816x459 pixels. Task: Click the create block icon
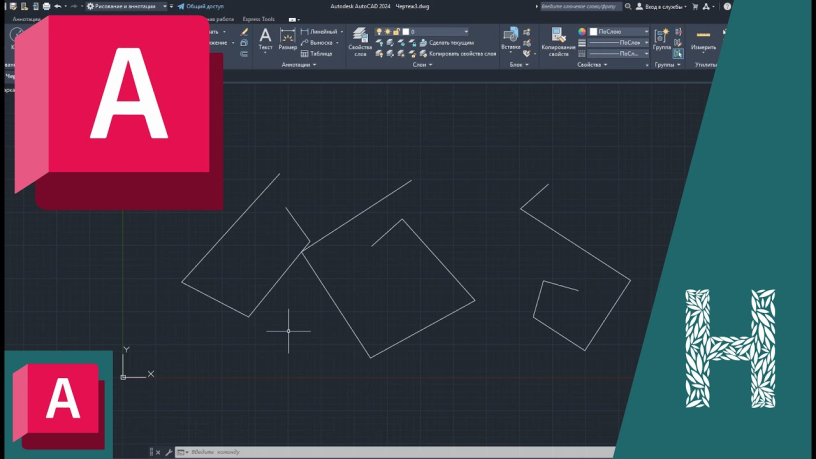click(x=527, y=32)
